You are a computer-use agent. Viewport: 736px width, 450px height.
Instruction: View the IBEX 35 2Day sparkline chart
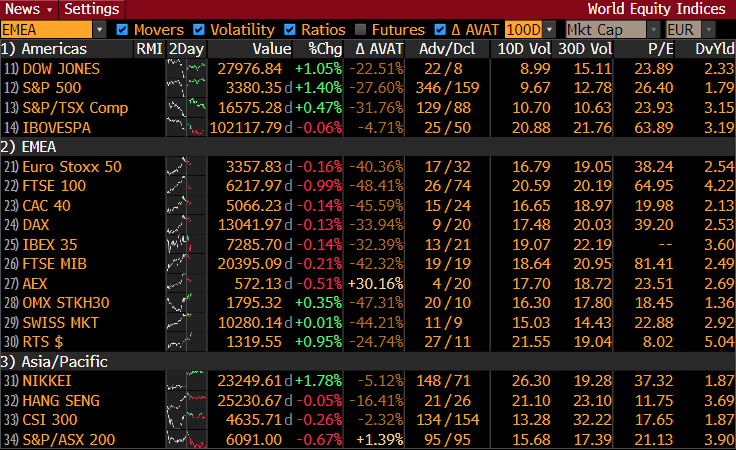(186, 244)
